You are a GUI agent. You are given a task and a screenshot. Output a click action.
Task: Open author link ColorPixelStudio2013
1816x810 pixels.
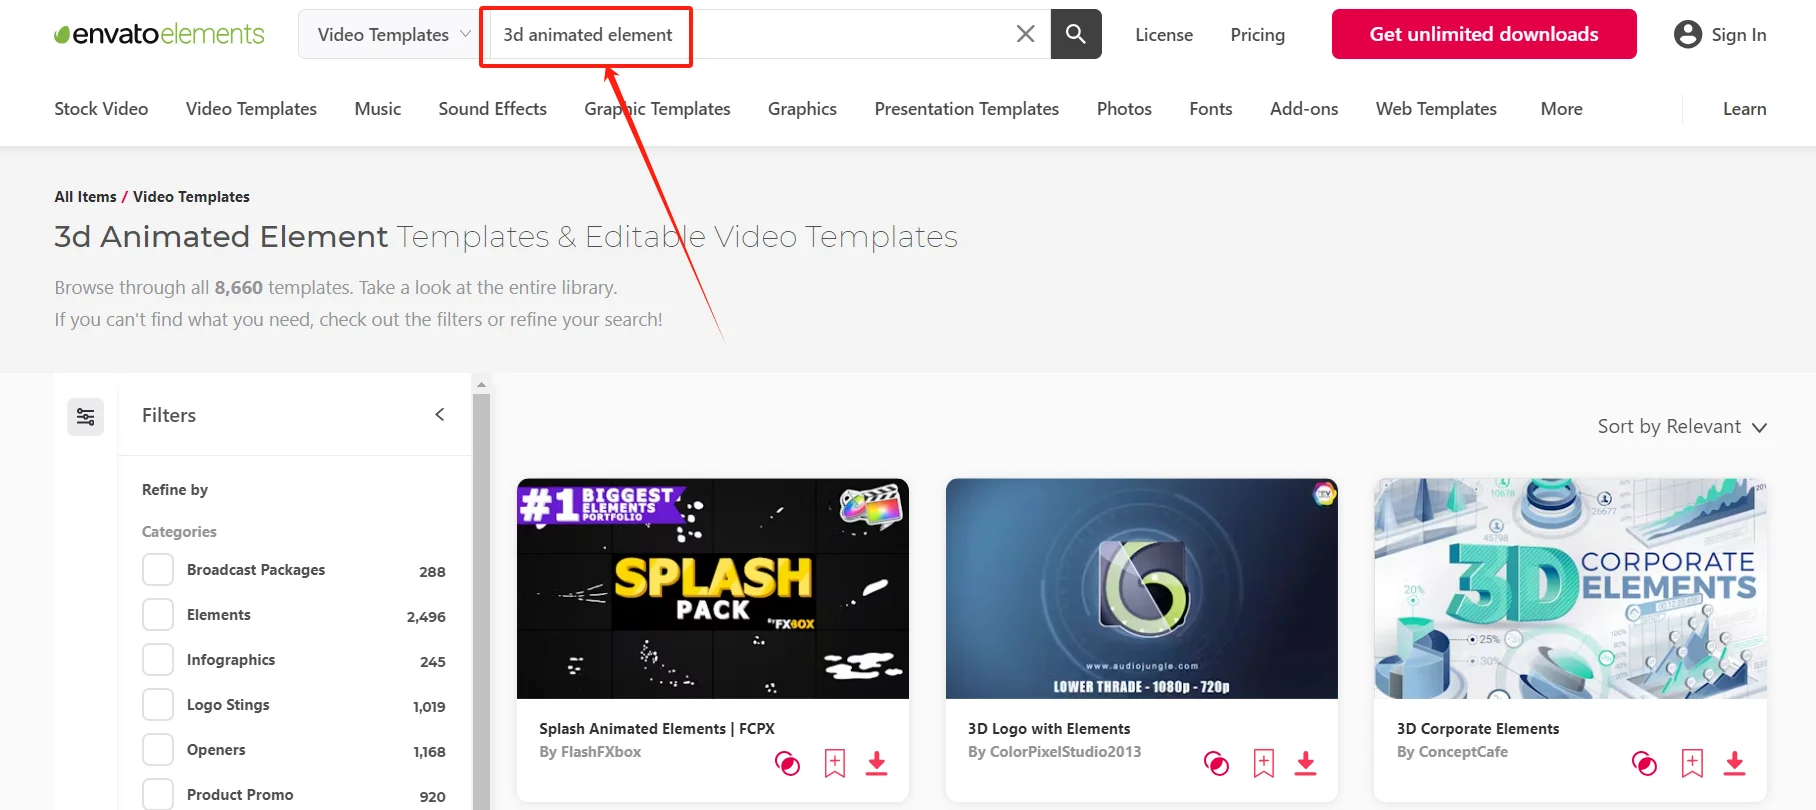(1065, 752)
